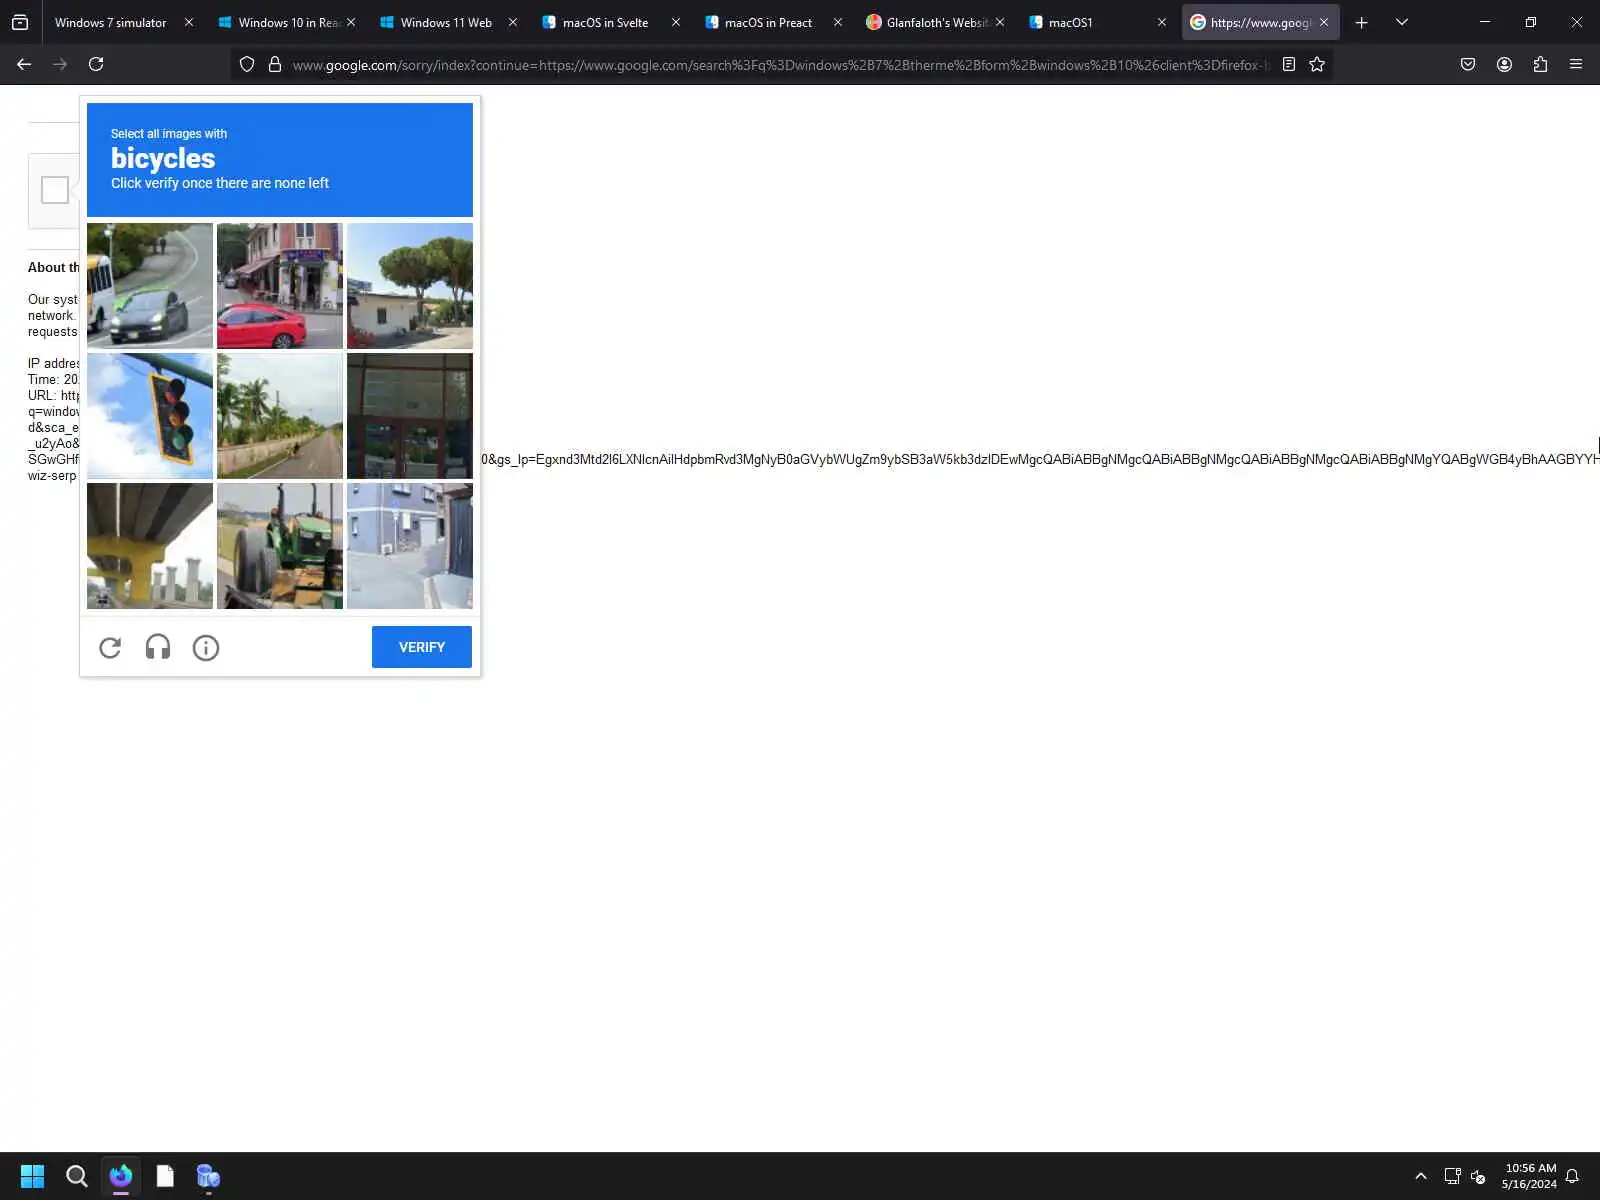The width and height of the screenshot is (1600, 1200).
Task: Open the Firefox application menu
Action: coord(1576,64)
